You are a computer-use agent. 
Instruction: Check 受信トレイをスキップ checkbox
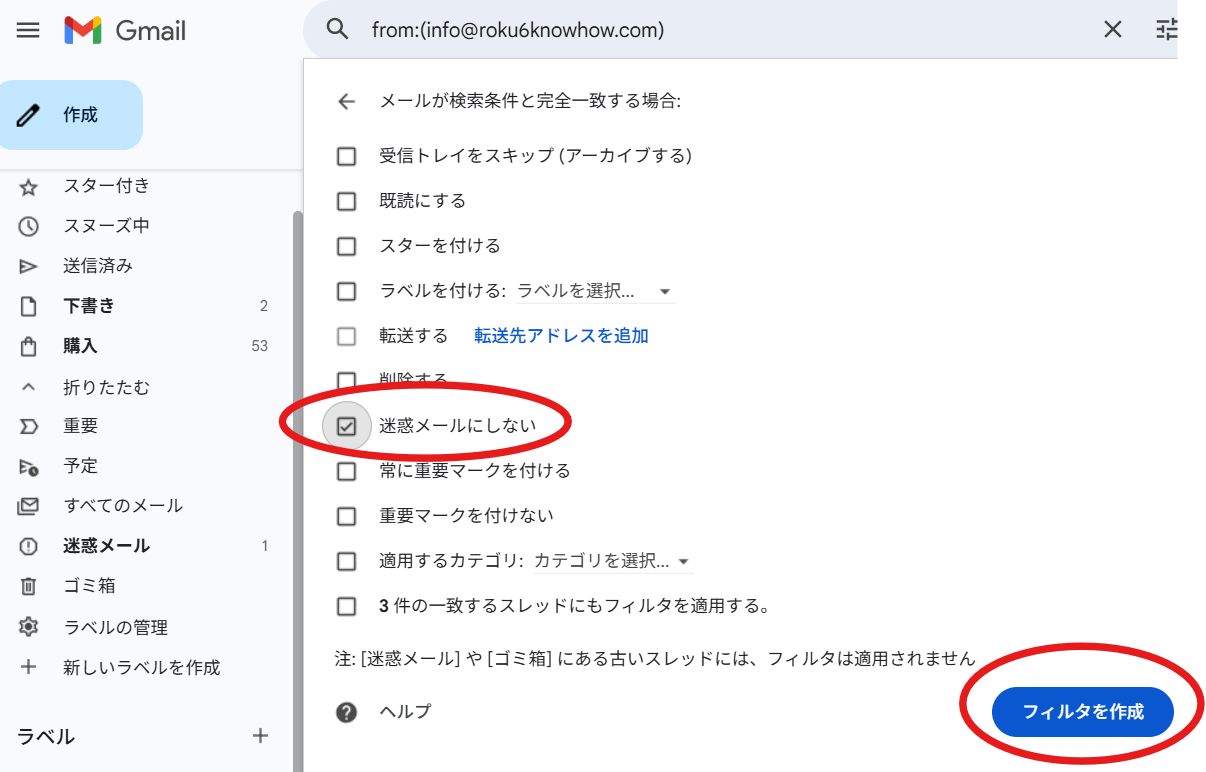[x=347, y=156]
